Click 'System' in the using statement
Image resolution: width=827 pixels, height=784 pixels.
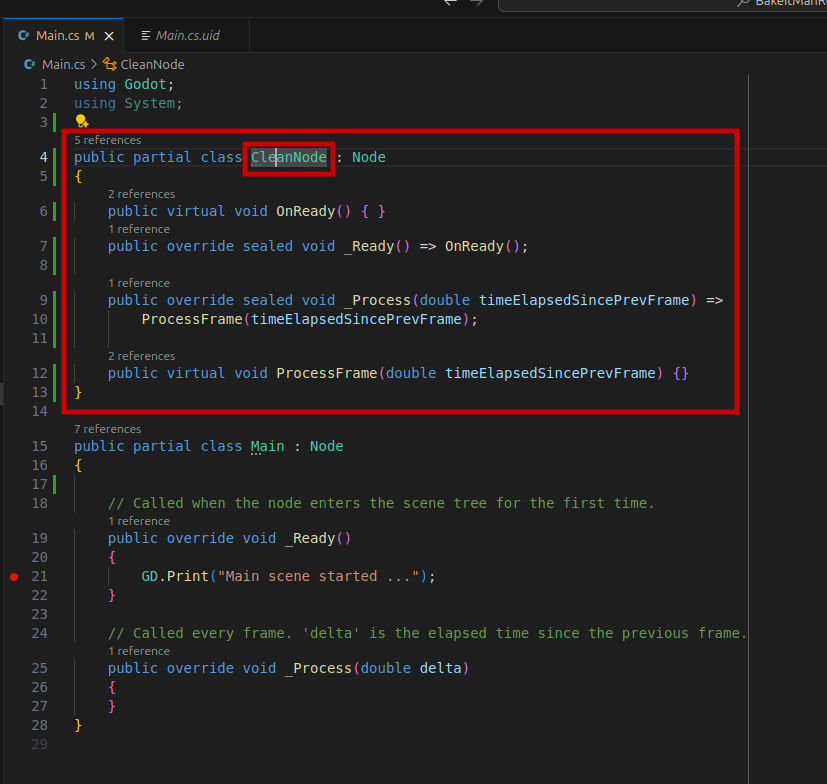point(149,103)
